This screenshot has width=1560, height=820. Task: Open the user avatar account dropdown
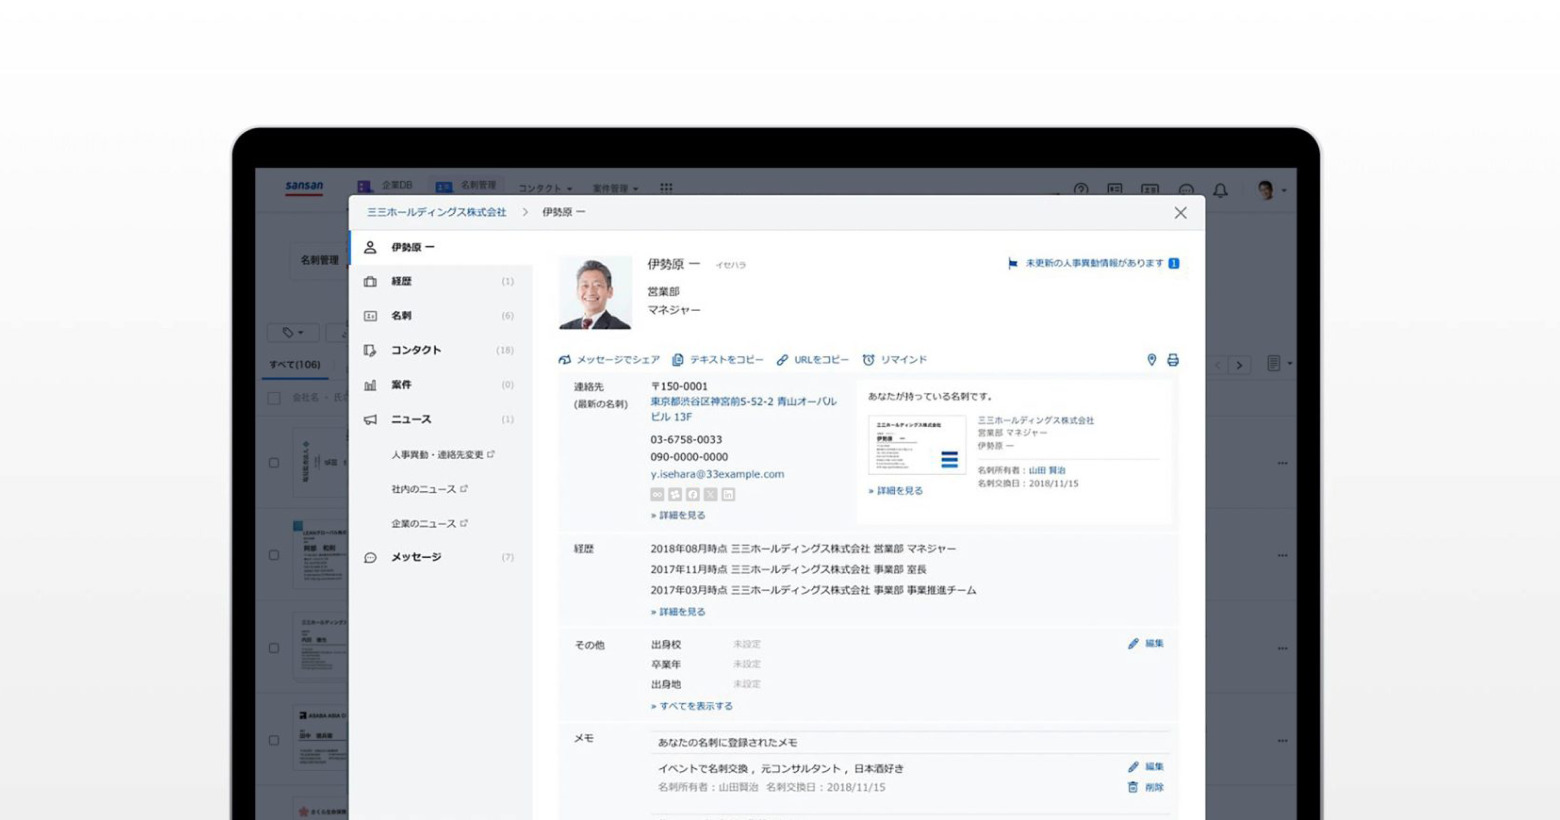coord(1271,190)
